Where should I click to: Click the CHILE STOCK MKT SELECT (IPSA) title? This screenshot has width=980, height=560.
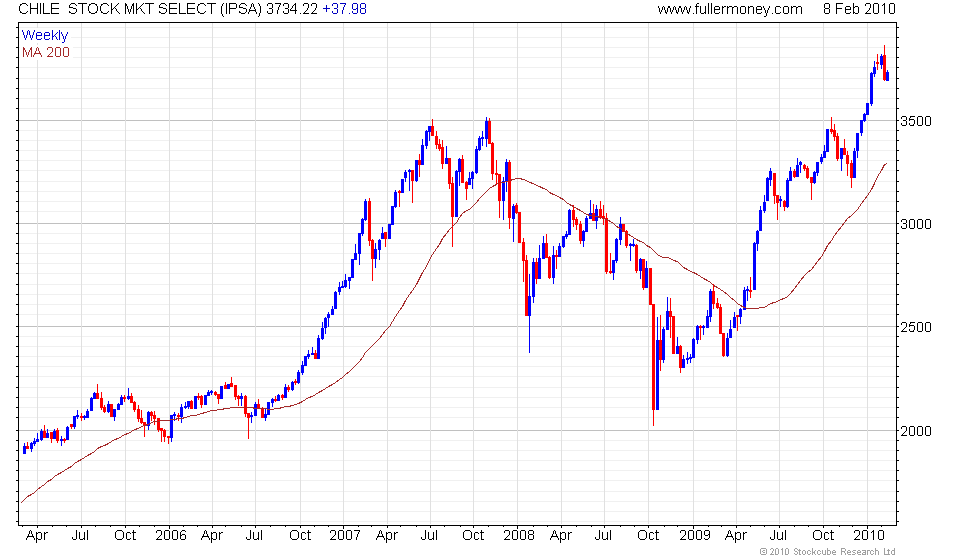pos(141,9)
